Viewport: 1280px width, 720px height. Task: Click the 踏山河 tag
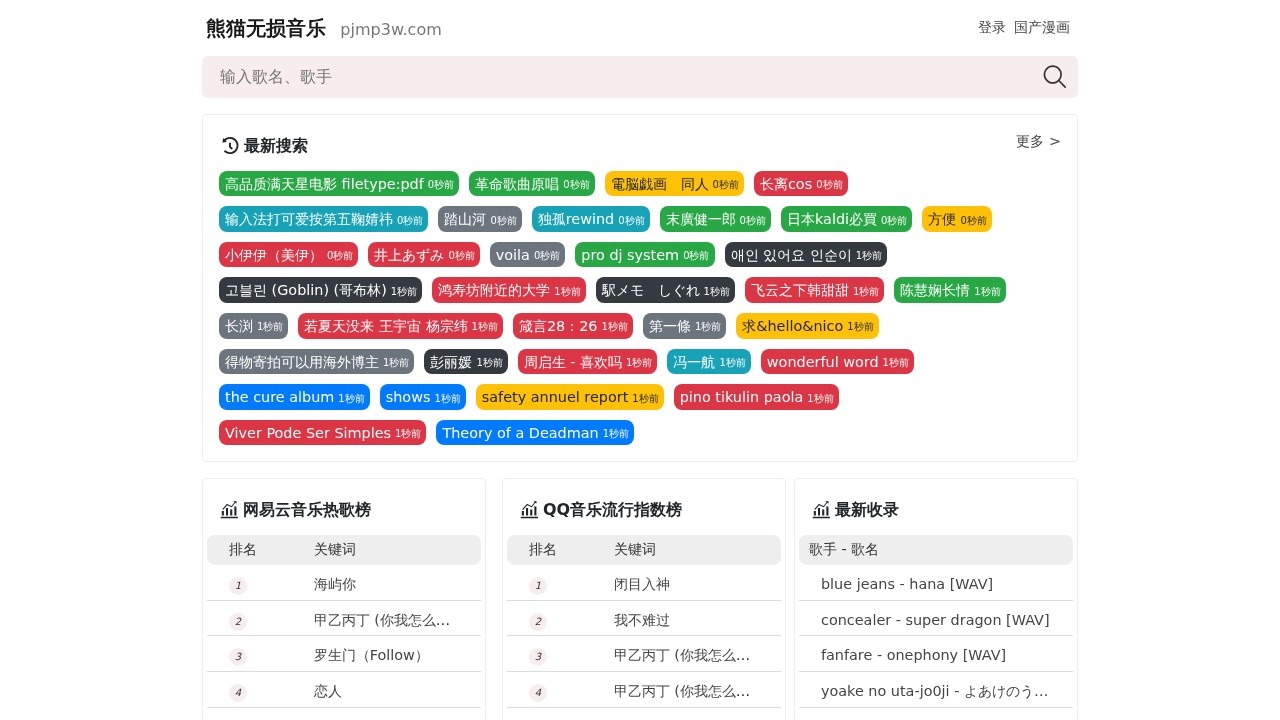tap(480, 219)
